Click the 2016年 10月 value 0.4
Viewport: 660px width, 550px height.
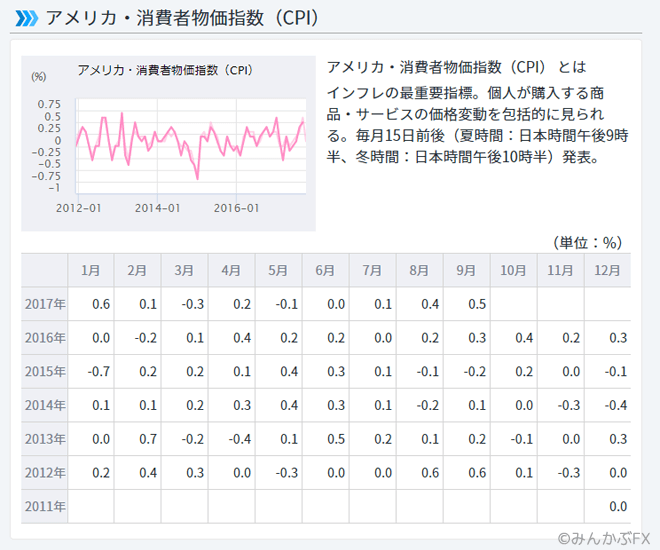(524, 337)
